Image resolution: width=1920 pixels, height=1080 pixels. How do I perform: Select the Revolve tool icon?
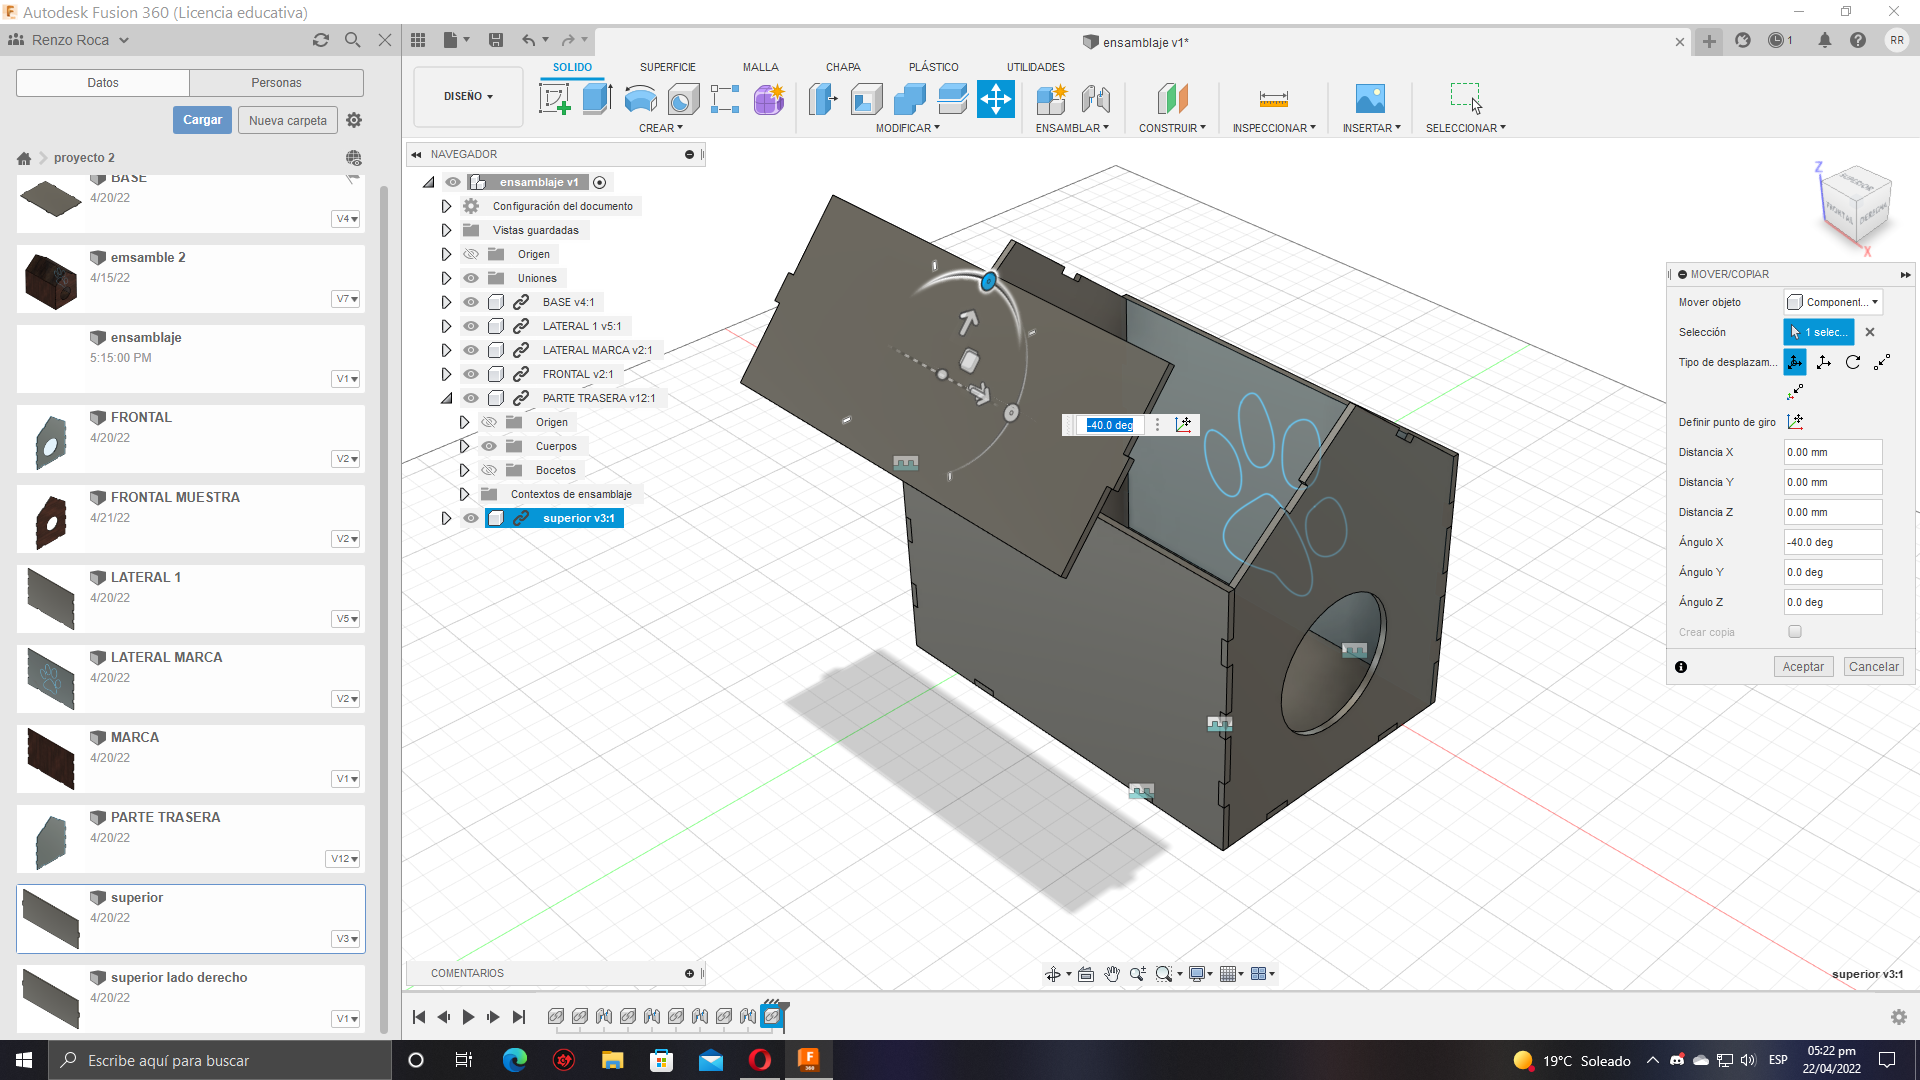pyautogui.click(x=640, y=99)
